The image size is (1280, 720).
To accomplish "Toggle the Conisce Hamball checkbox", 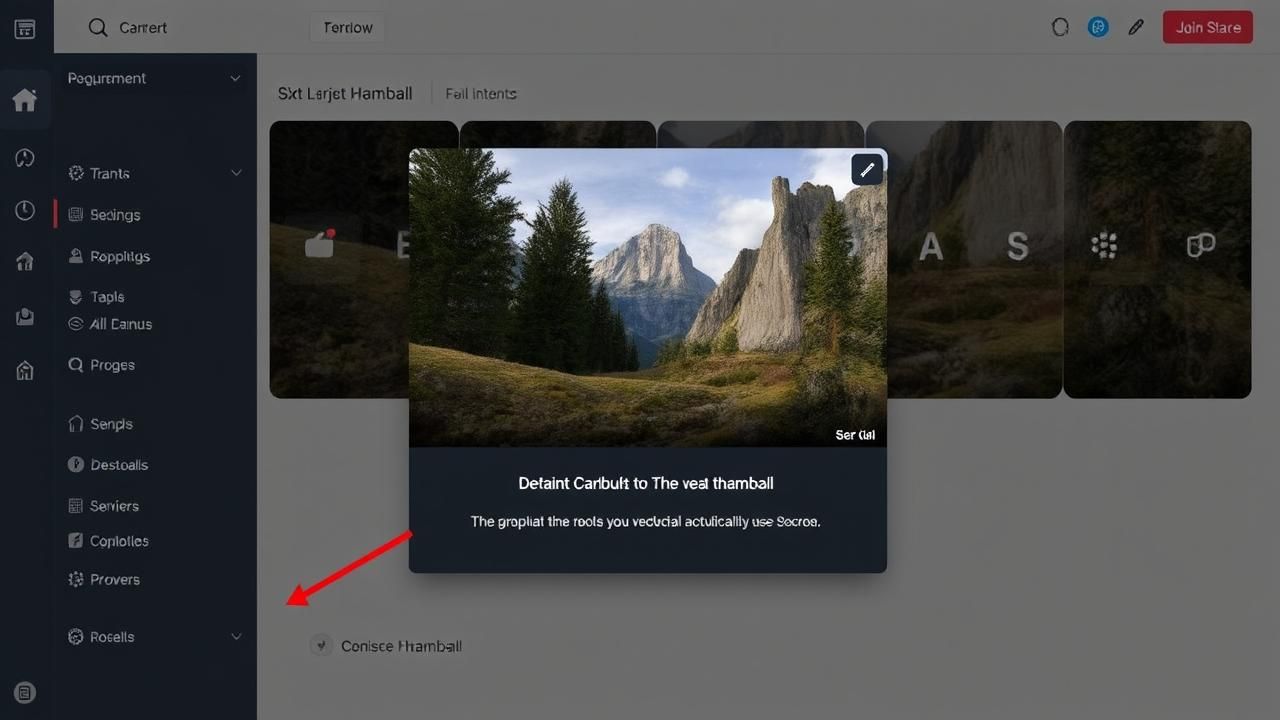I will pos(321,646).
